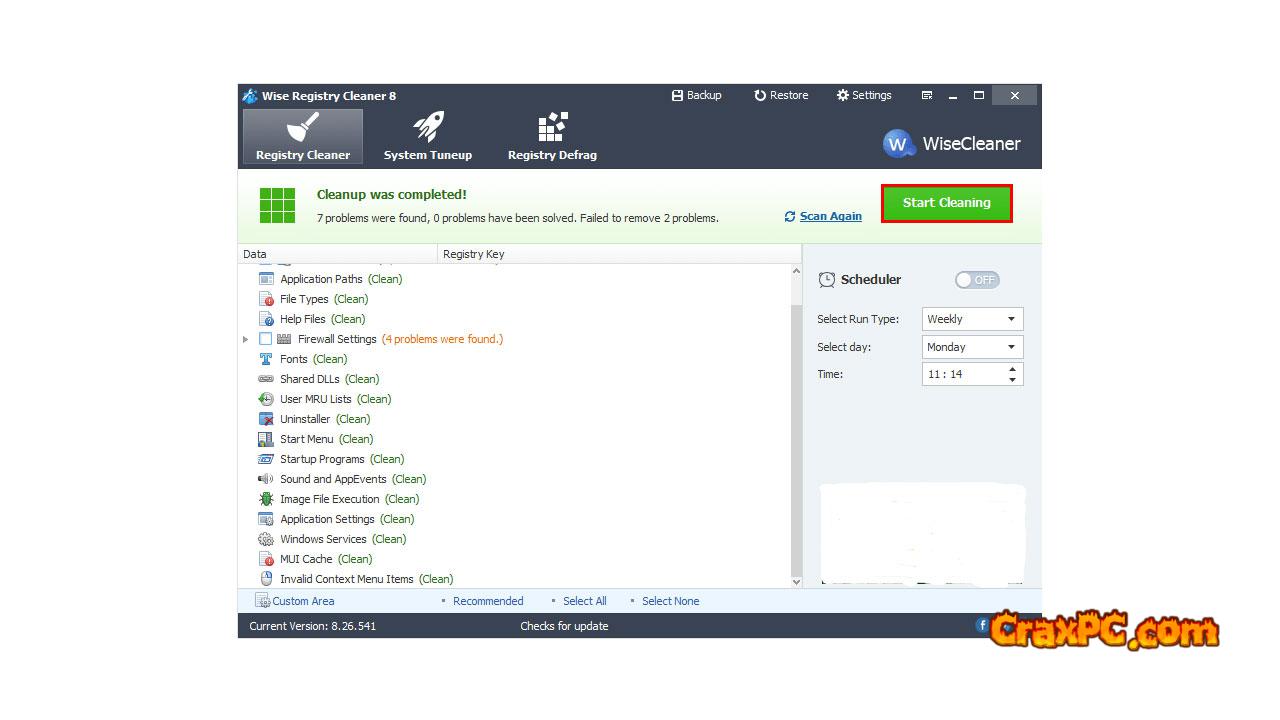Open Backup in the title bar
Screen dimensions: 1280x720
click(697, 96)
